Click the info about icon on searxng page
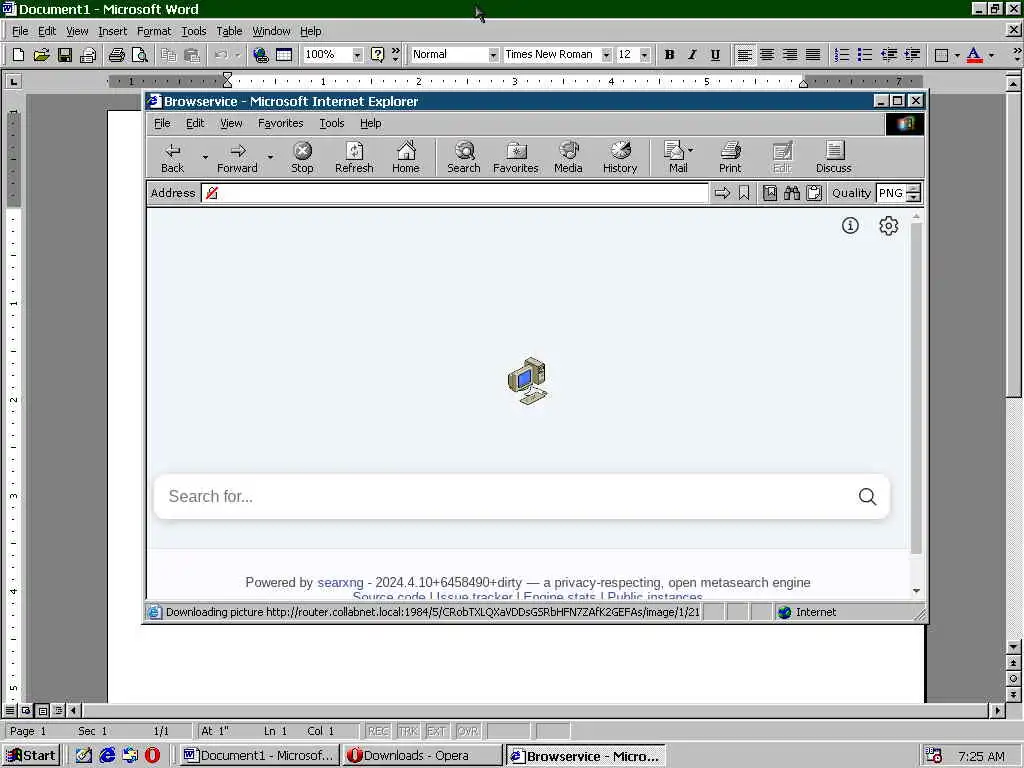This screenshot has height=768, width=1024. pos(850,225)
